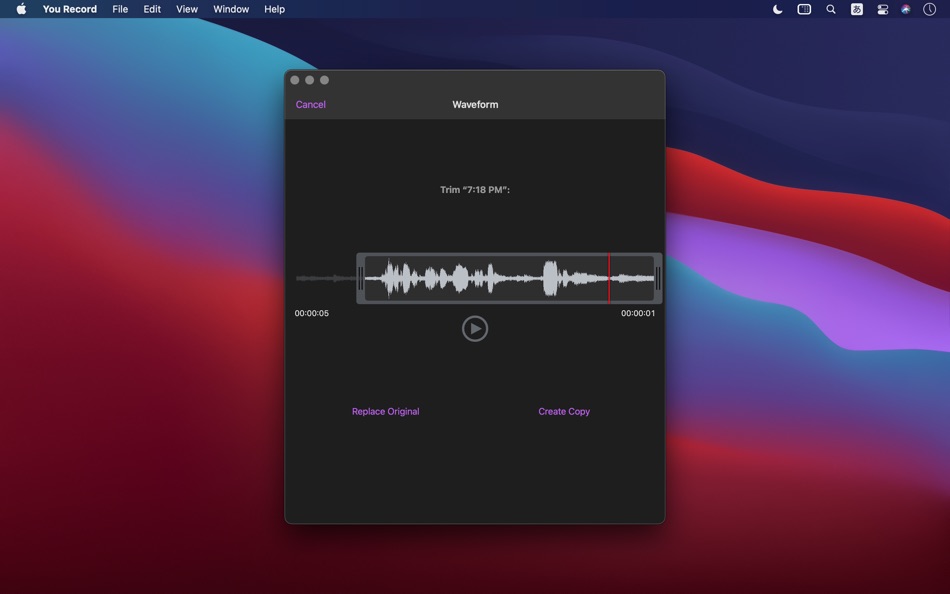Open the Edit menu
Viewport: 950px width, 594px height.
tap(151, 9)
